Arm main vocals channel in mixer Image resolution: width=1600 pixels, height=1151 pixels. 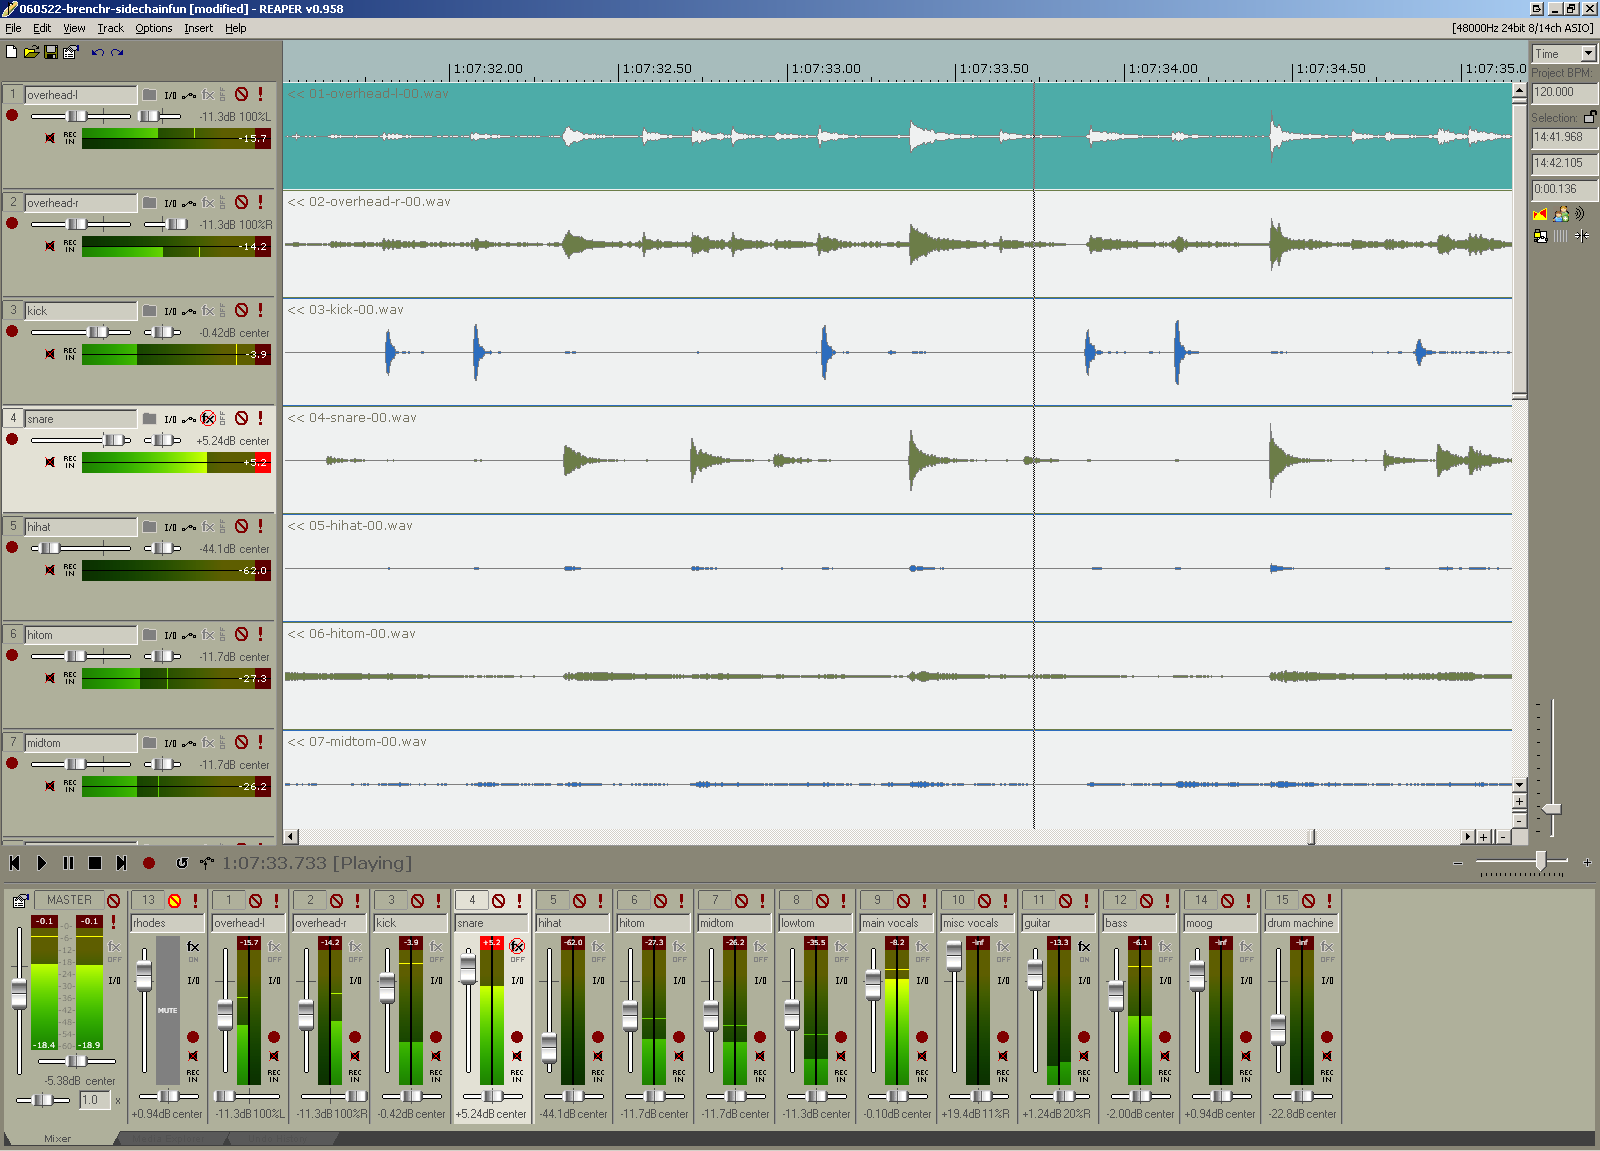pyautogui.click(x=922, y=1037)
